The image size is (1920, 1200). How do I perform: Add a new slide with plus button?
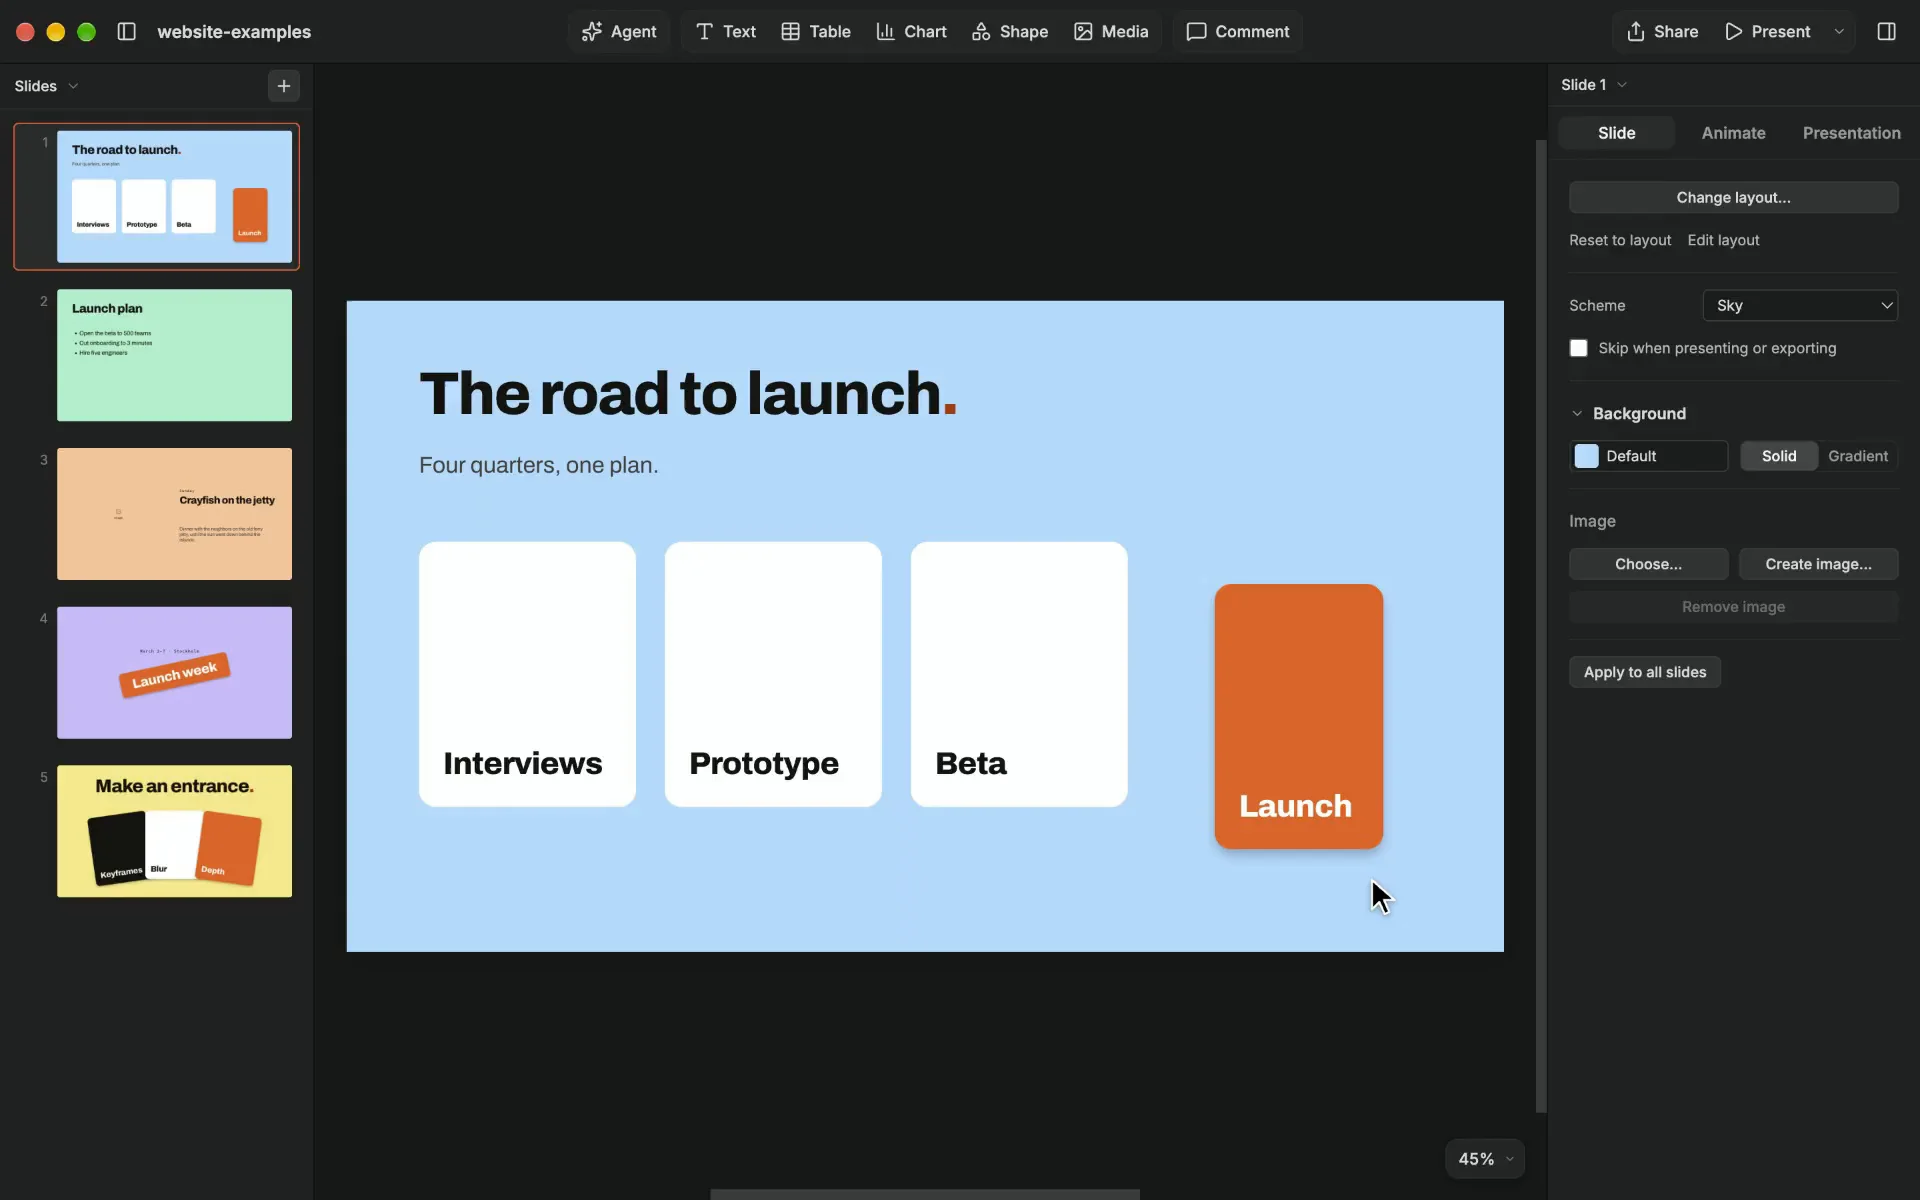284,86
